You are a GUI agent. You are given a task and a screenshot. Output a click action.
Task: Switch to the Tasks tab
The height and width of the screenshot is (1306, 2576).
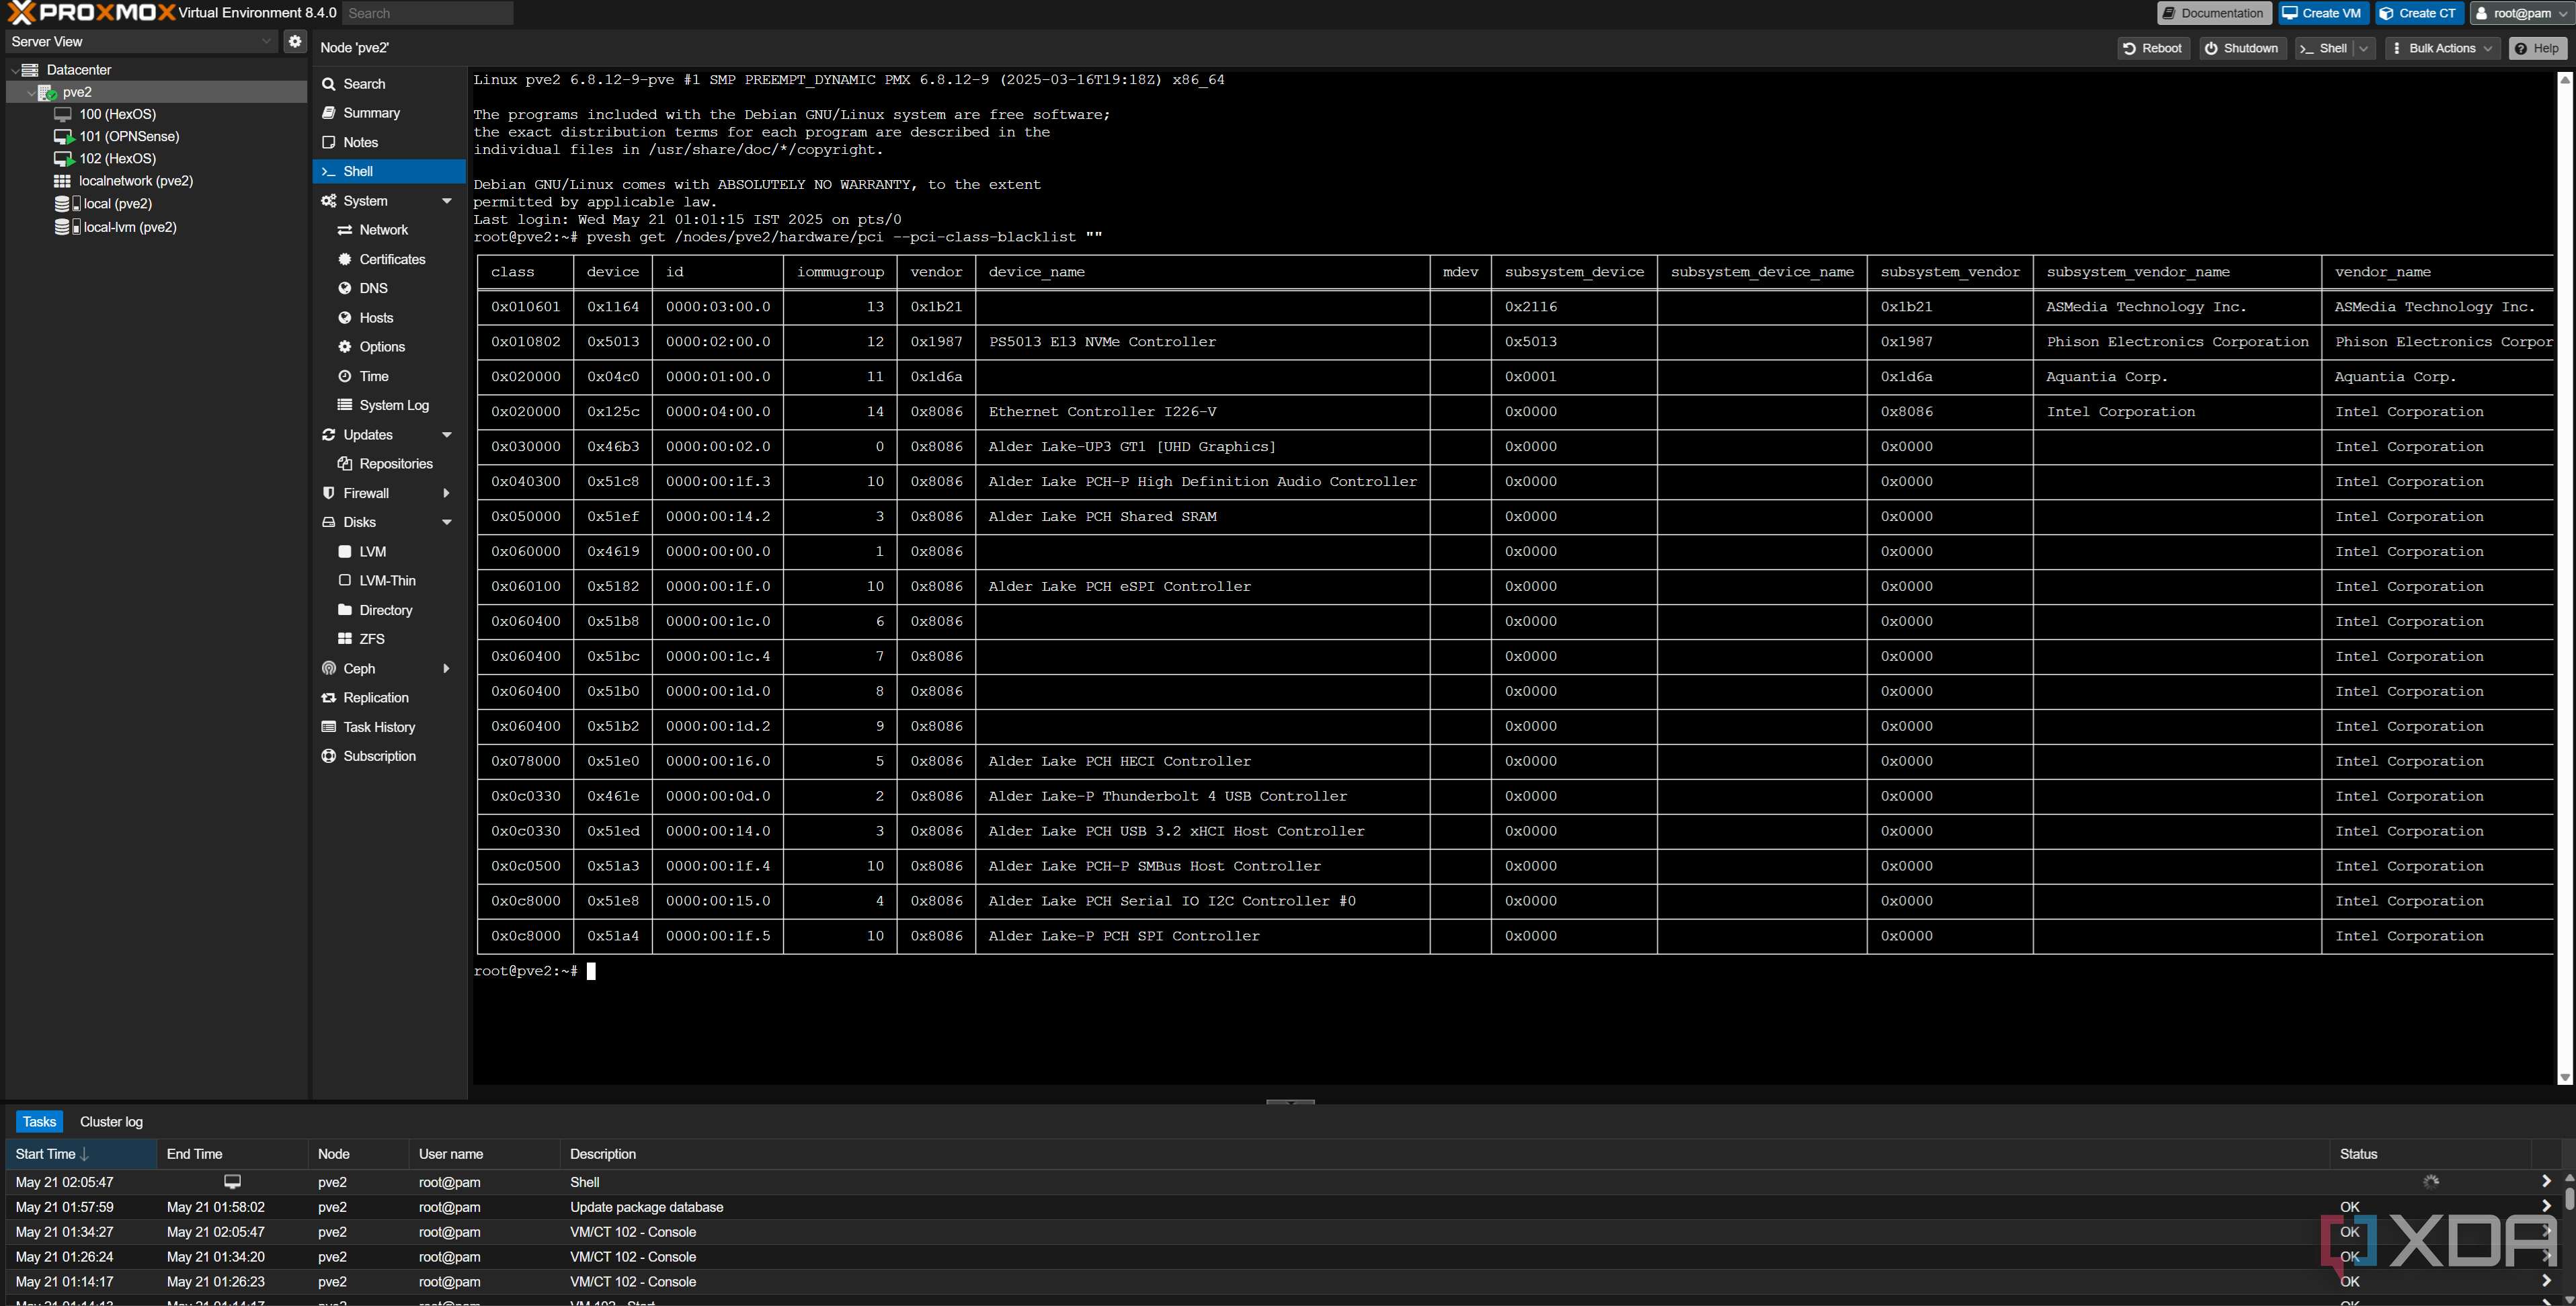point(39,1121)
